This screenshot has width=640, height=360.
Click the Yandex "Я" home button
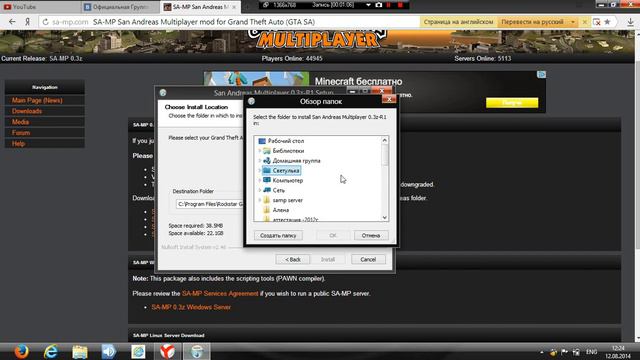pos(28,22)
